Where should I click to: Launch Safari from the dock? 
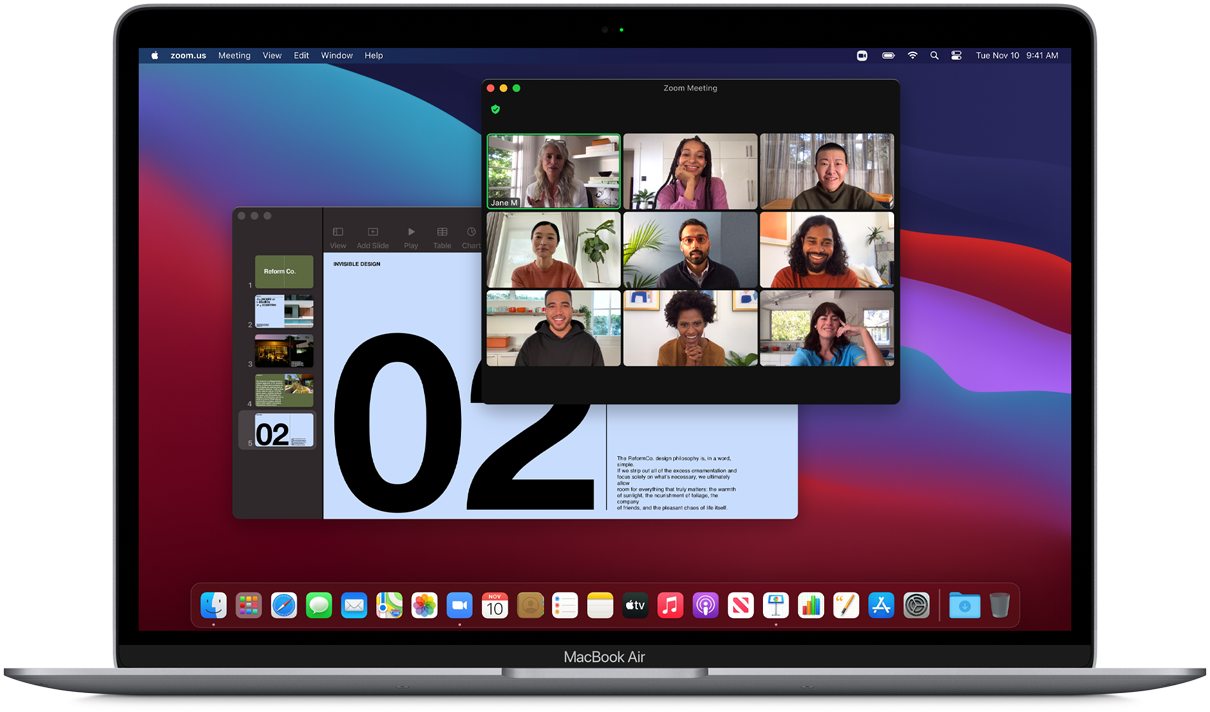click(284, 605)
